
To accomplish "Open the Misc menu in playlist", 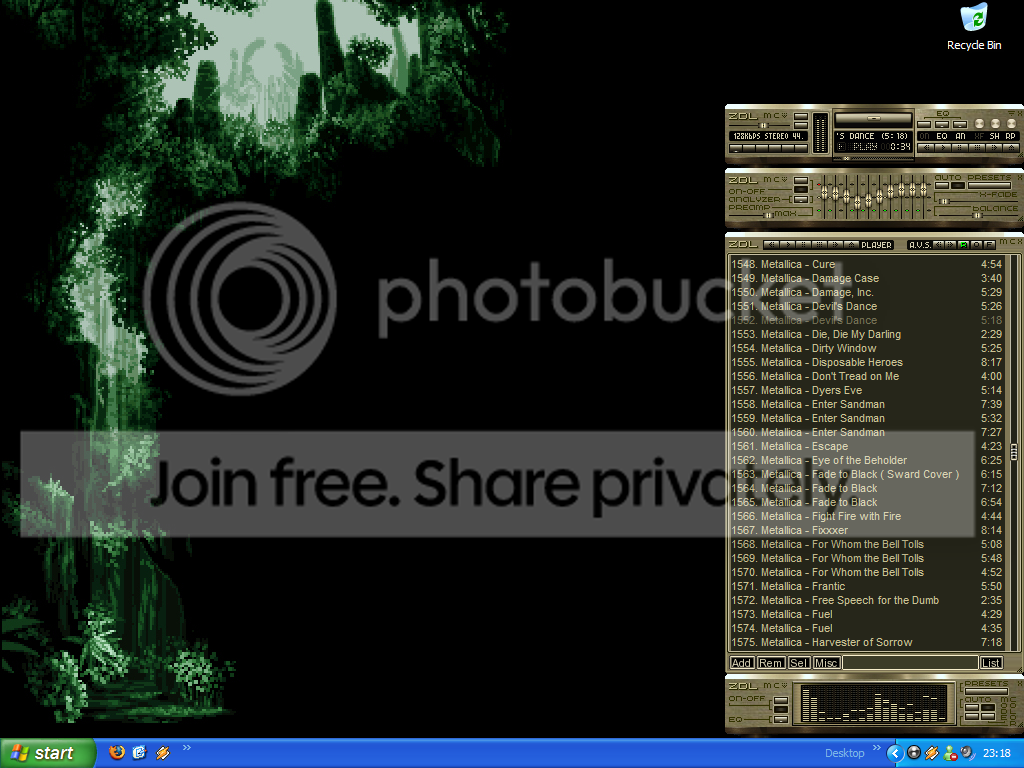I will click(826, 663).
